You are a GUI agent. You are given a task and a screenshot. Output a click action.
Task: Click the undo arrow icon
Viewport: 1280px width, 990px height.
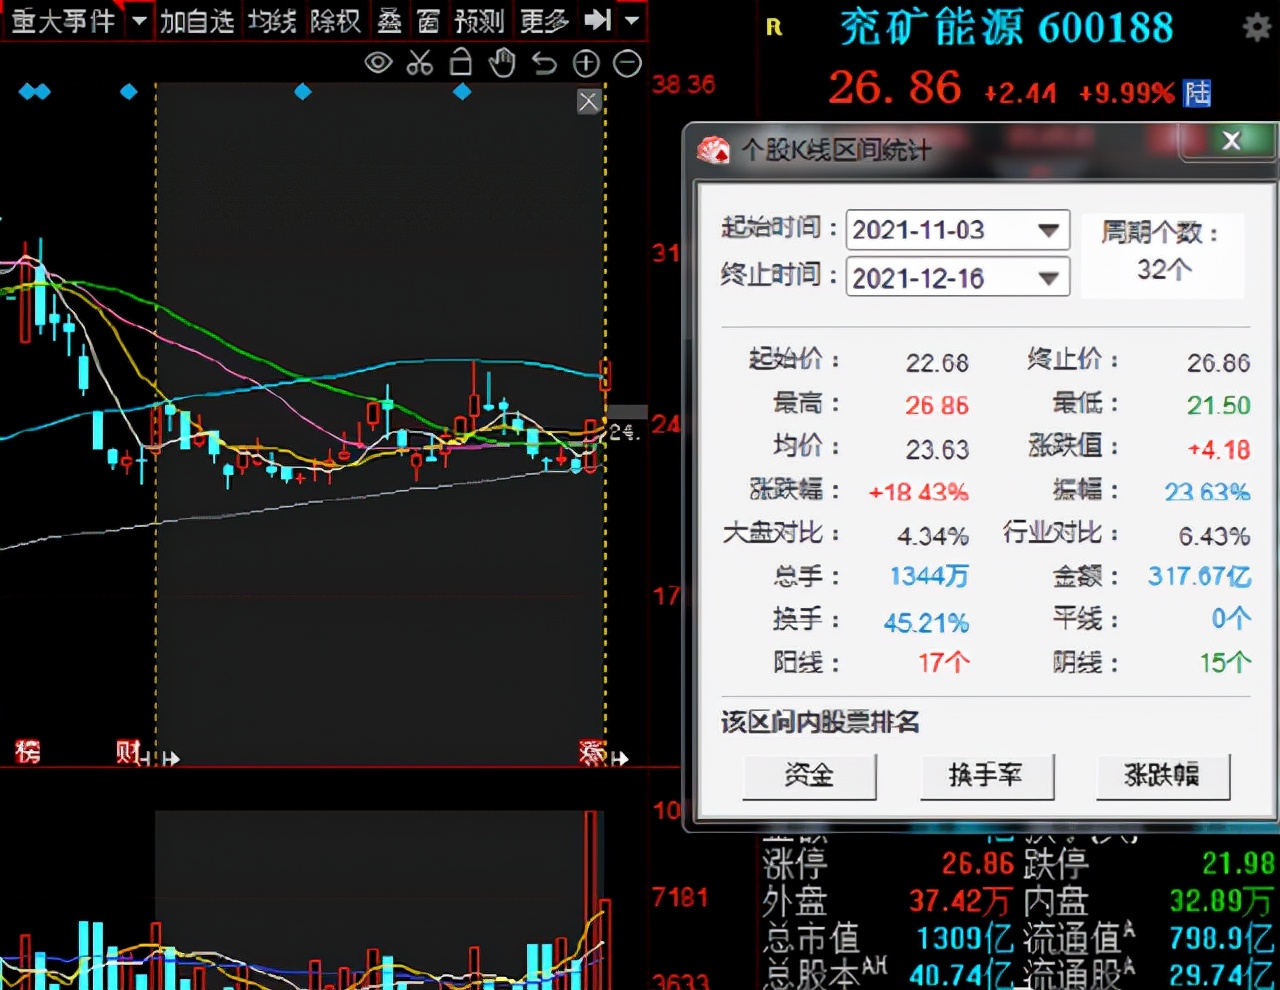point(544,64)
